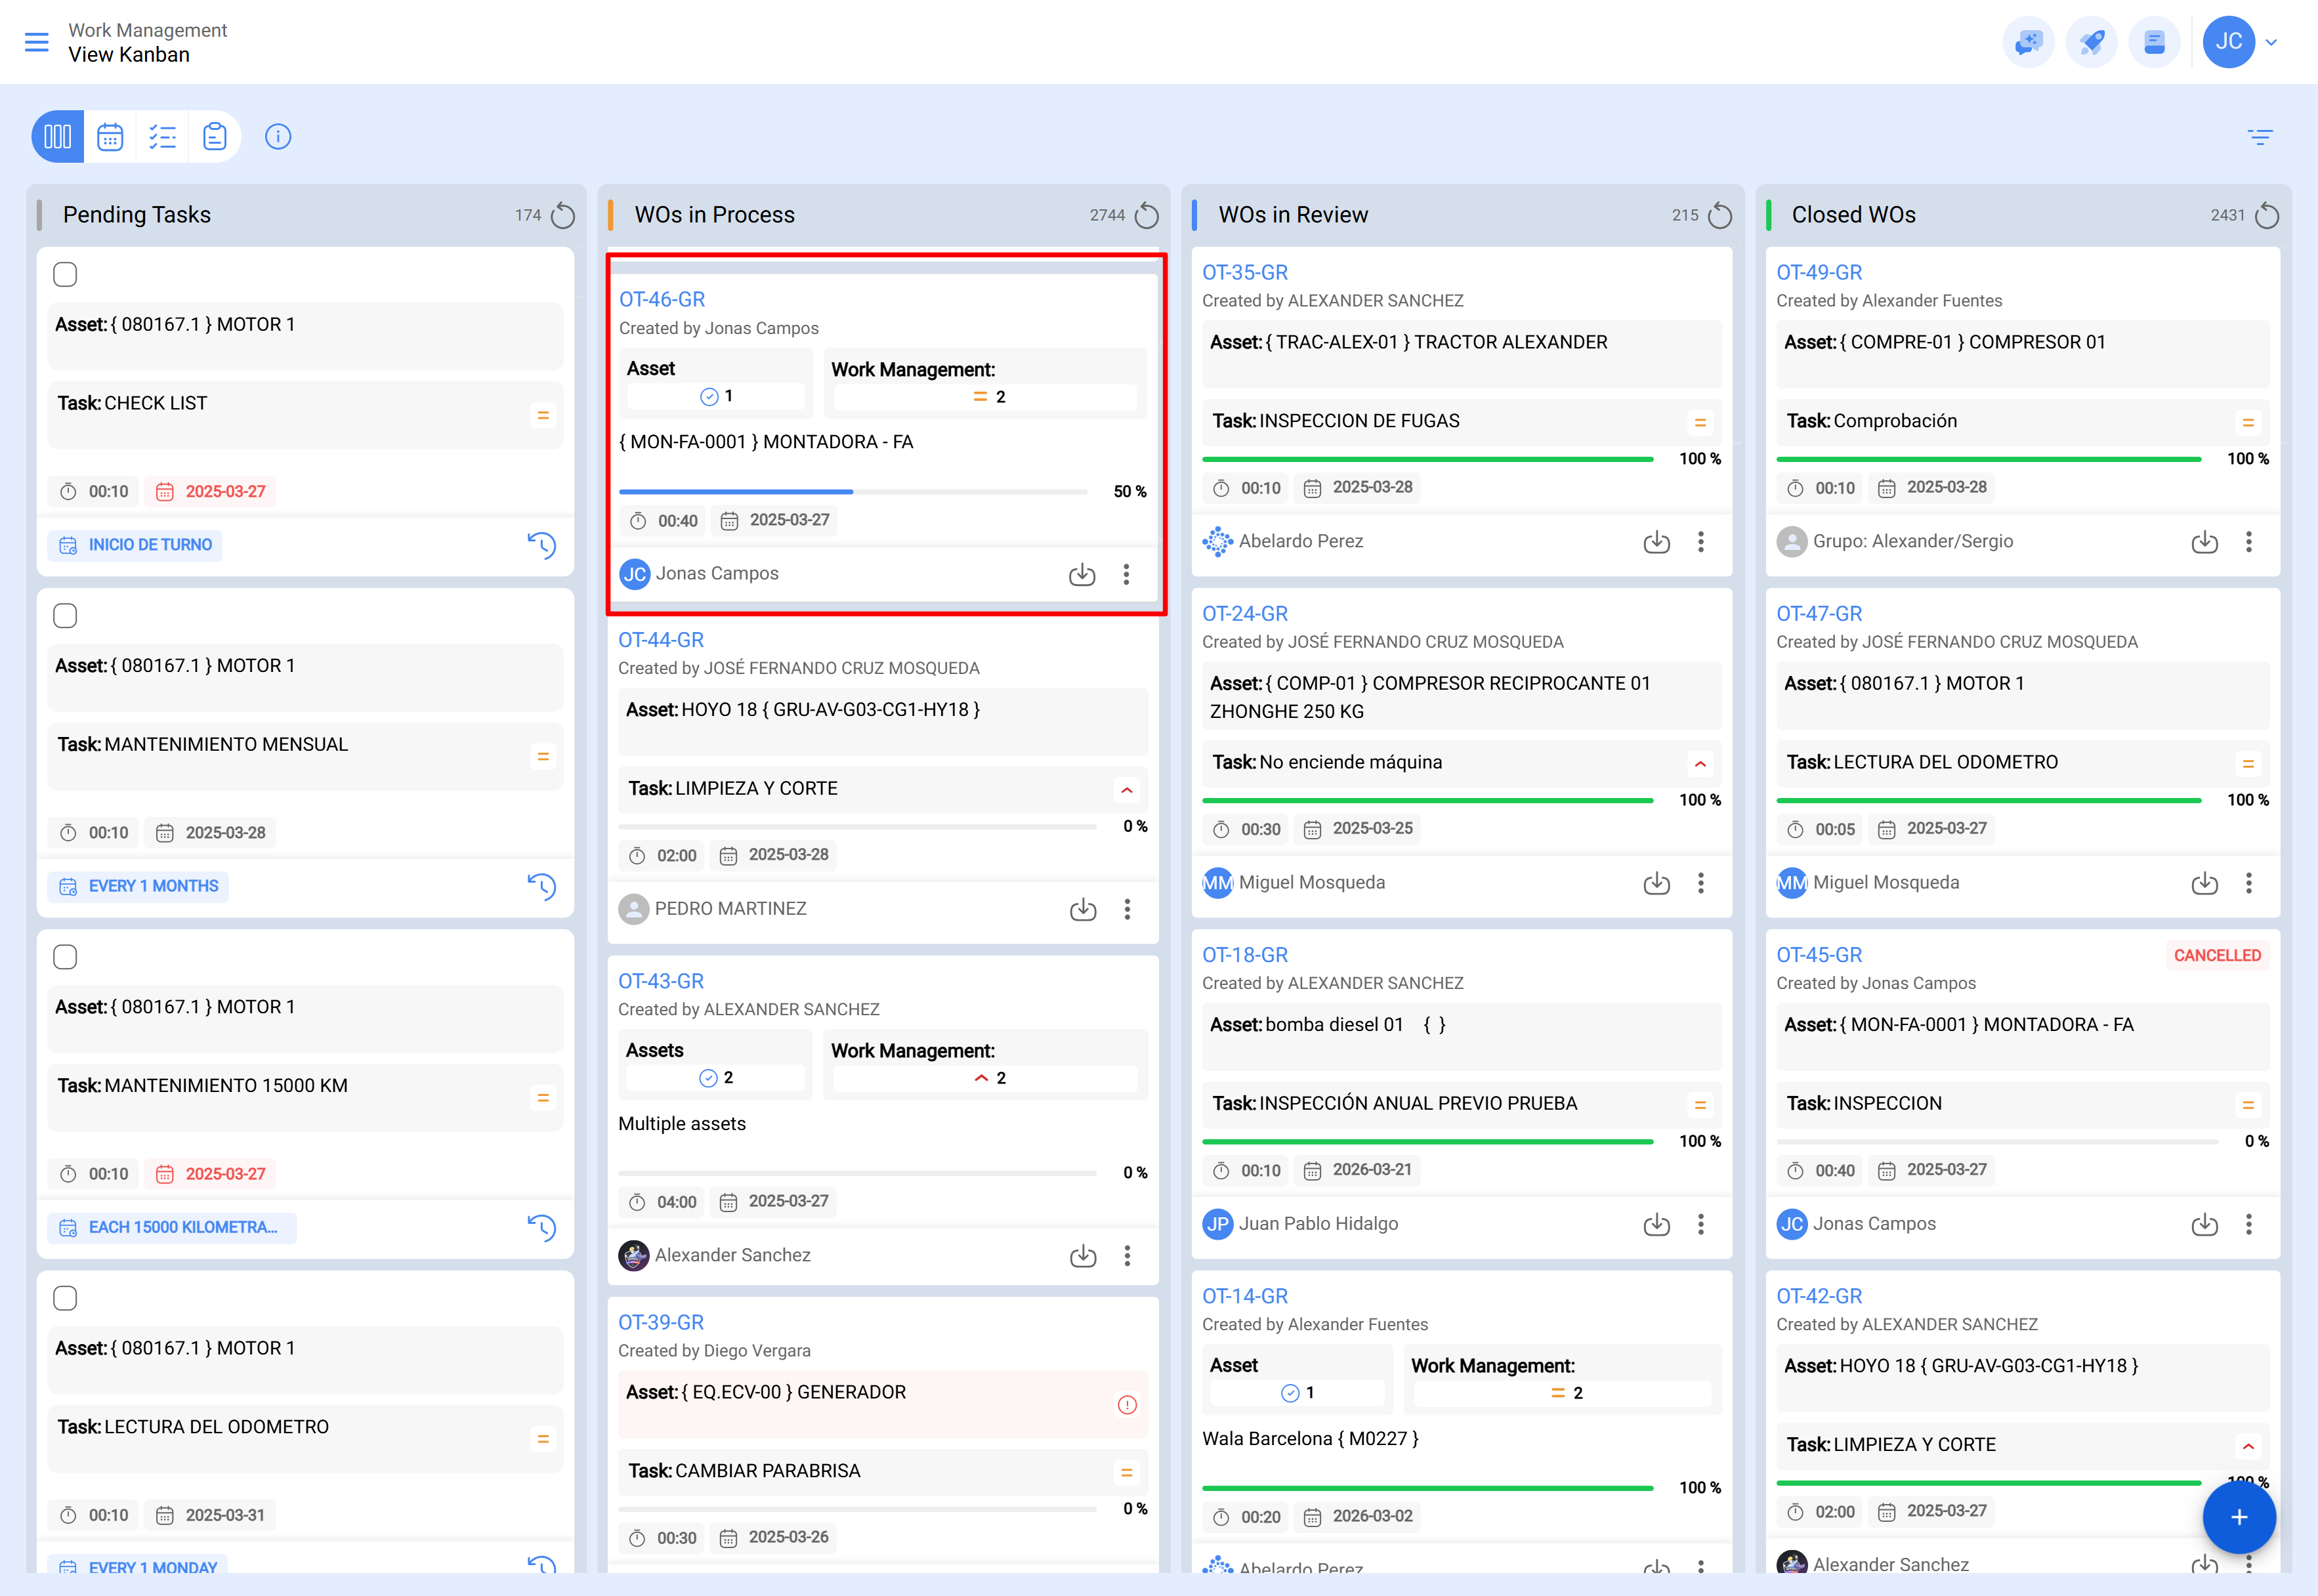This screenshot has width=2318, height=1596.
Task: Open work order OT-46-GR
Action: coord(662,299)
